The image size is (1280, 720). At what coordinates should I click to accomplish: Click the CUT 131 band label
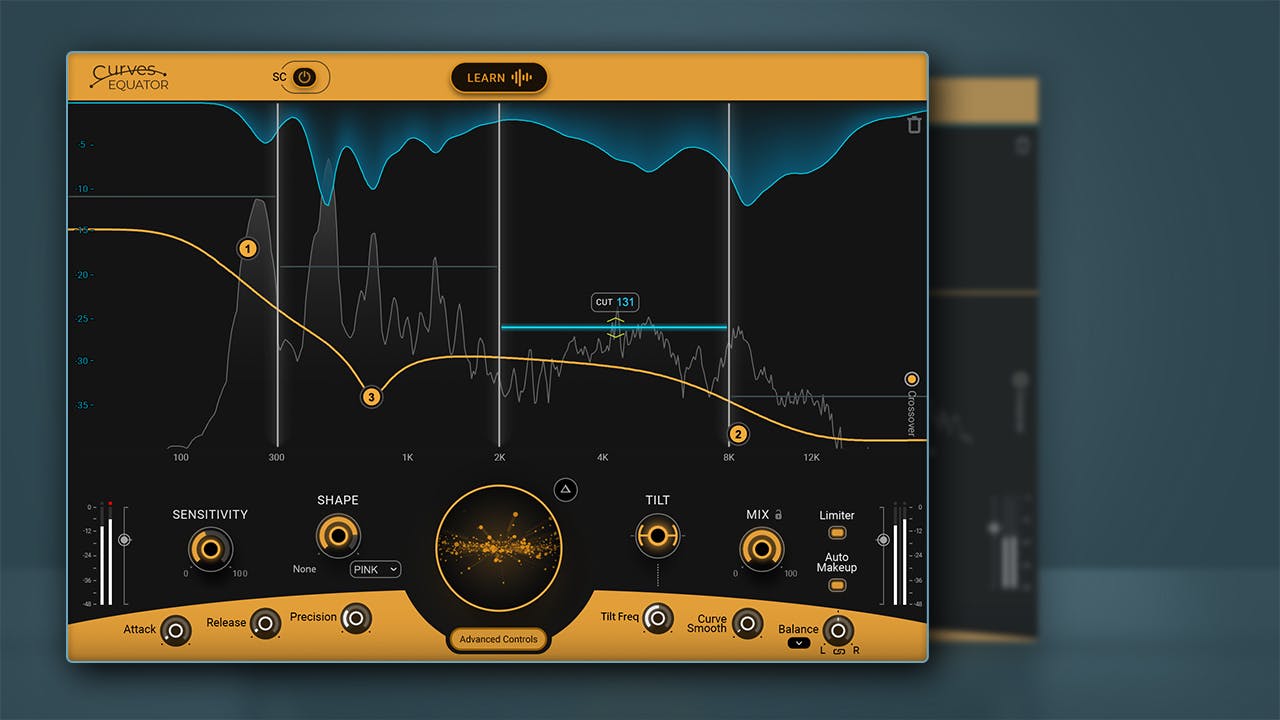(614, 302)
